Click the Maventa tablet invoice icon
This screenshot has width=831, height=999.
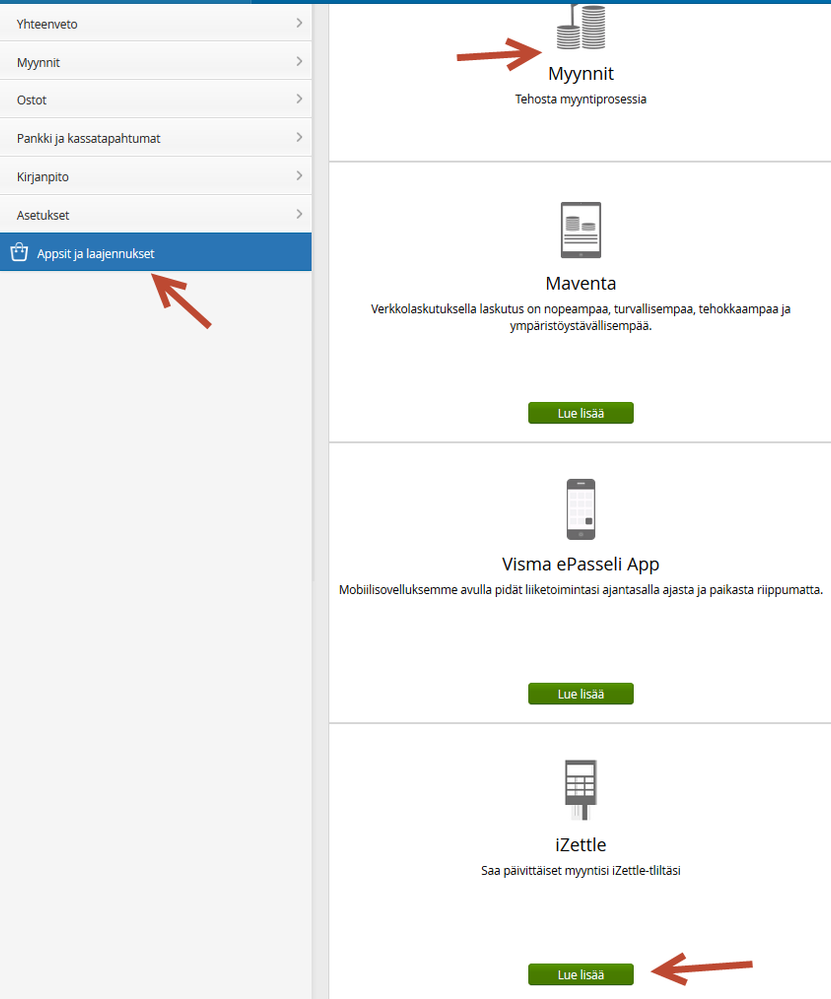(581, 230)
